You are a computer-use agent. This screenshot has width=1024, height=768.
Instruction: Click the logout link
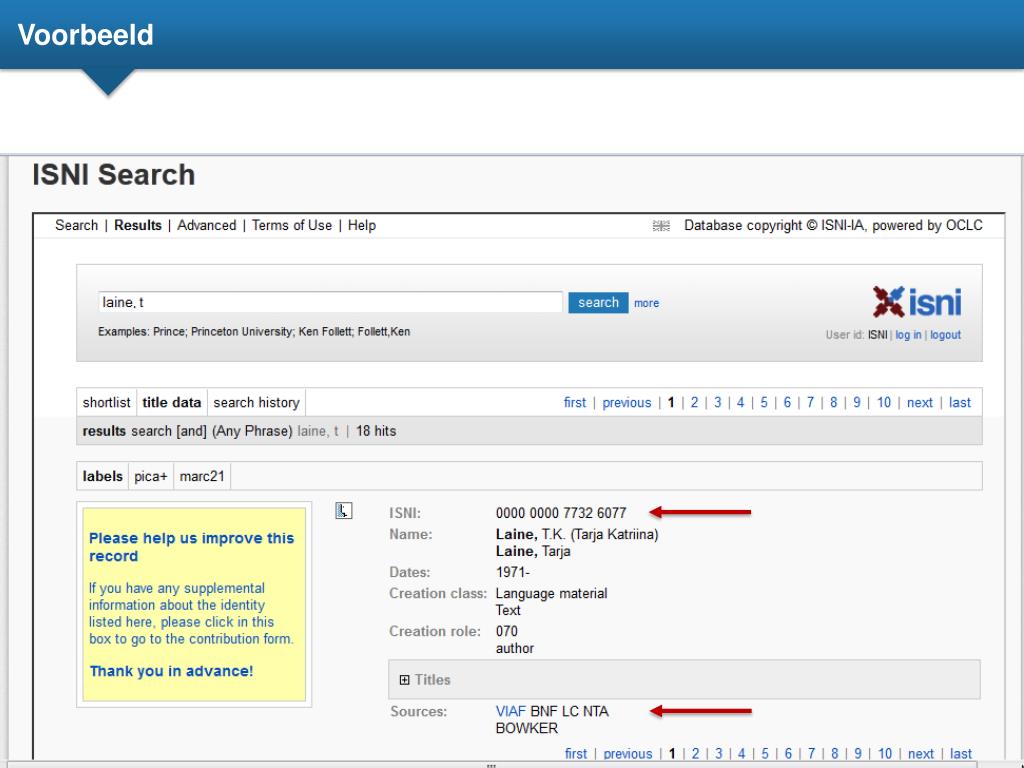[x=945, y=334]
